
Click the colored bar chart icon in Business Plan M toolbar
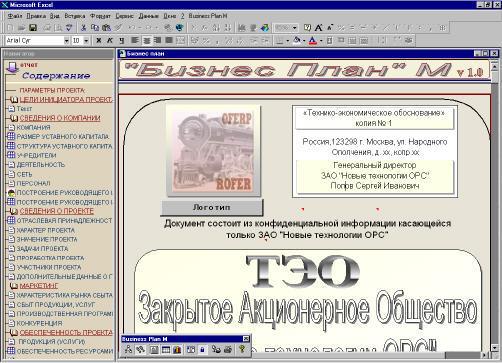click(177, 349)
